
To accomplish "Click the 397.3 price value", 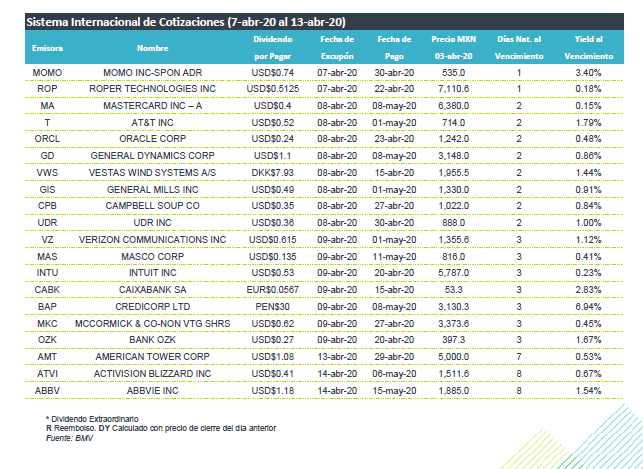I will pyautogui.click(x=454, y=340).
